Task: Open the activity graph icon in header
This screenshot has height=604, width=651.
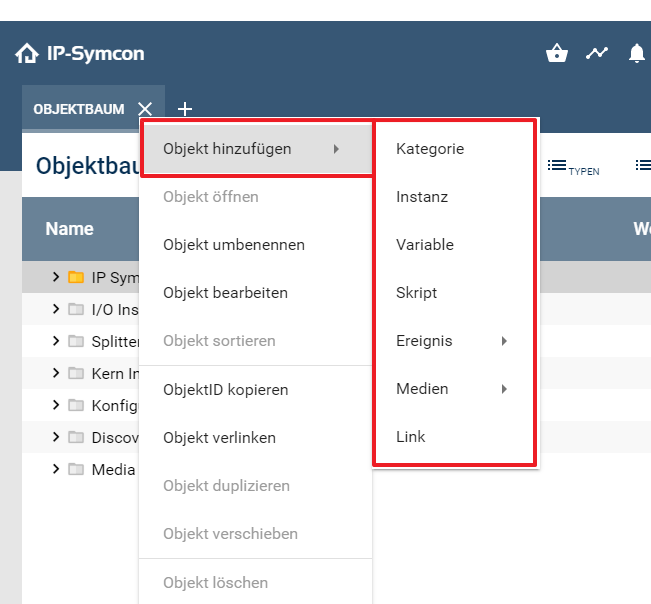Action: click(597, 53)
